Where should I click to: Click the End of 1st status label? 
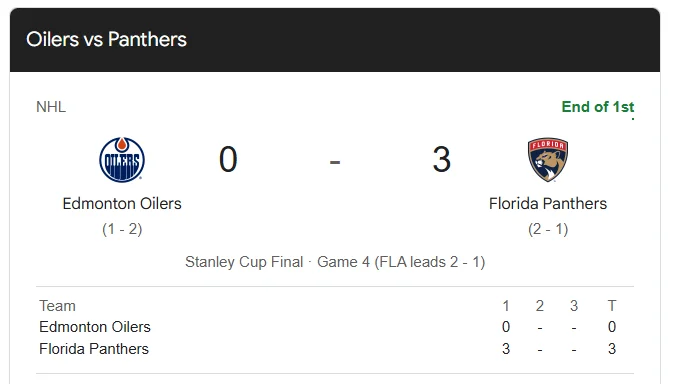point(598,107)
